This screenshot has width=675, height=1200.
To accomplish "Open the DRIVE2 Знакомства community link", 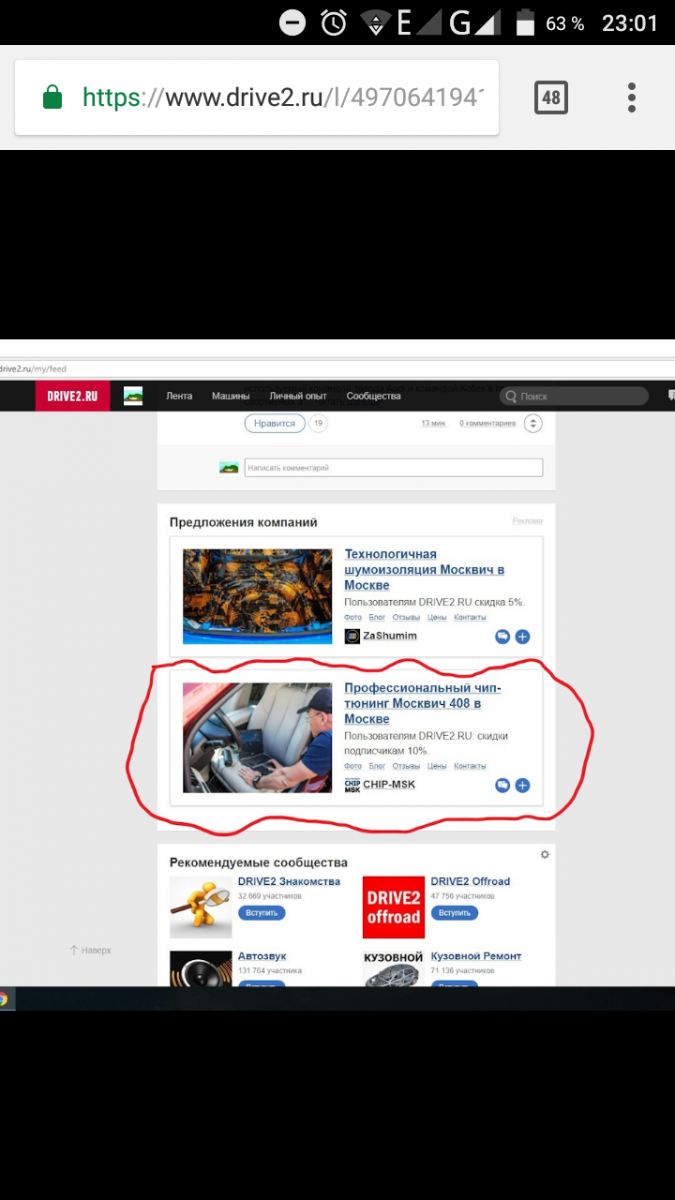I will pos(289,882).
